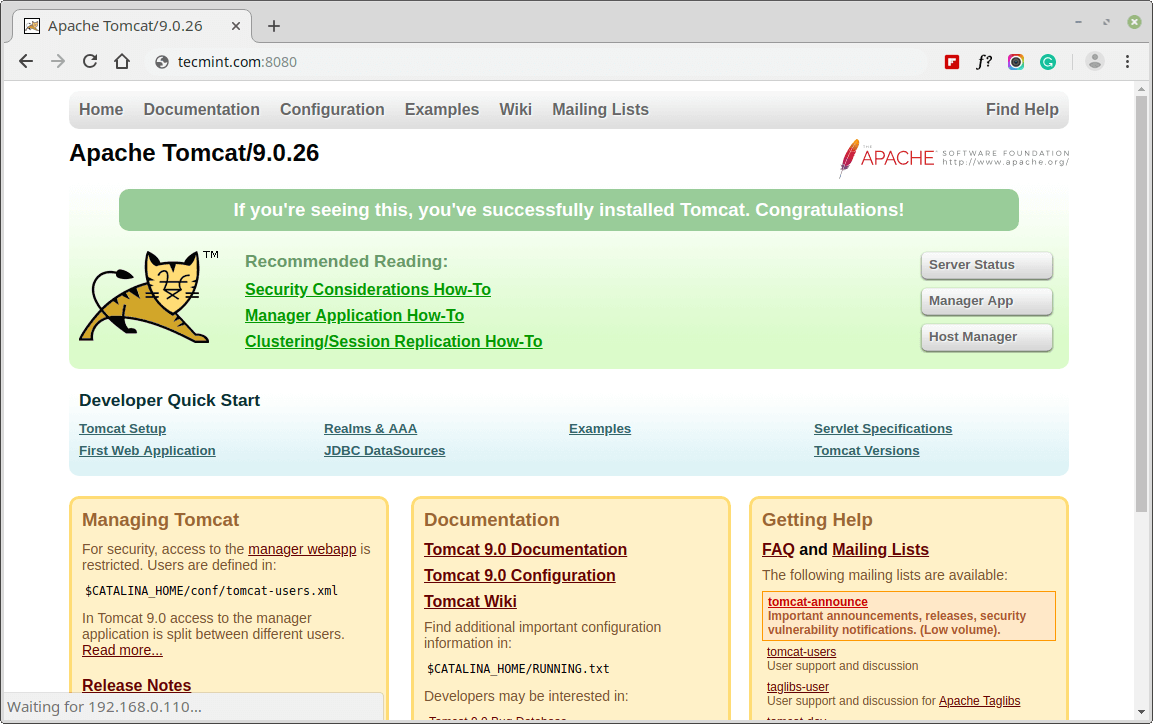The width and height of the screenshot is (1153, 724).
Task: Open a new browser tab
Action: click(x=274, y=26)
